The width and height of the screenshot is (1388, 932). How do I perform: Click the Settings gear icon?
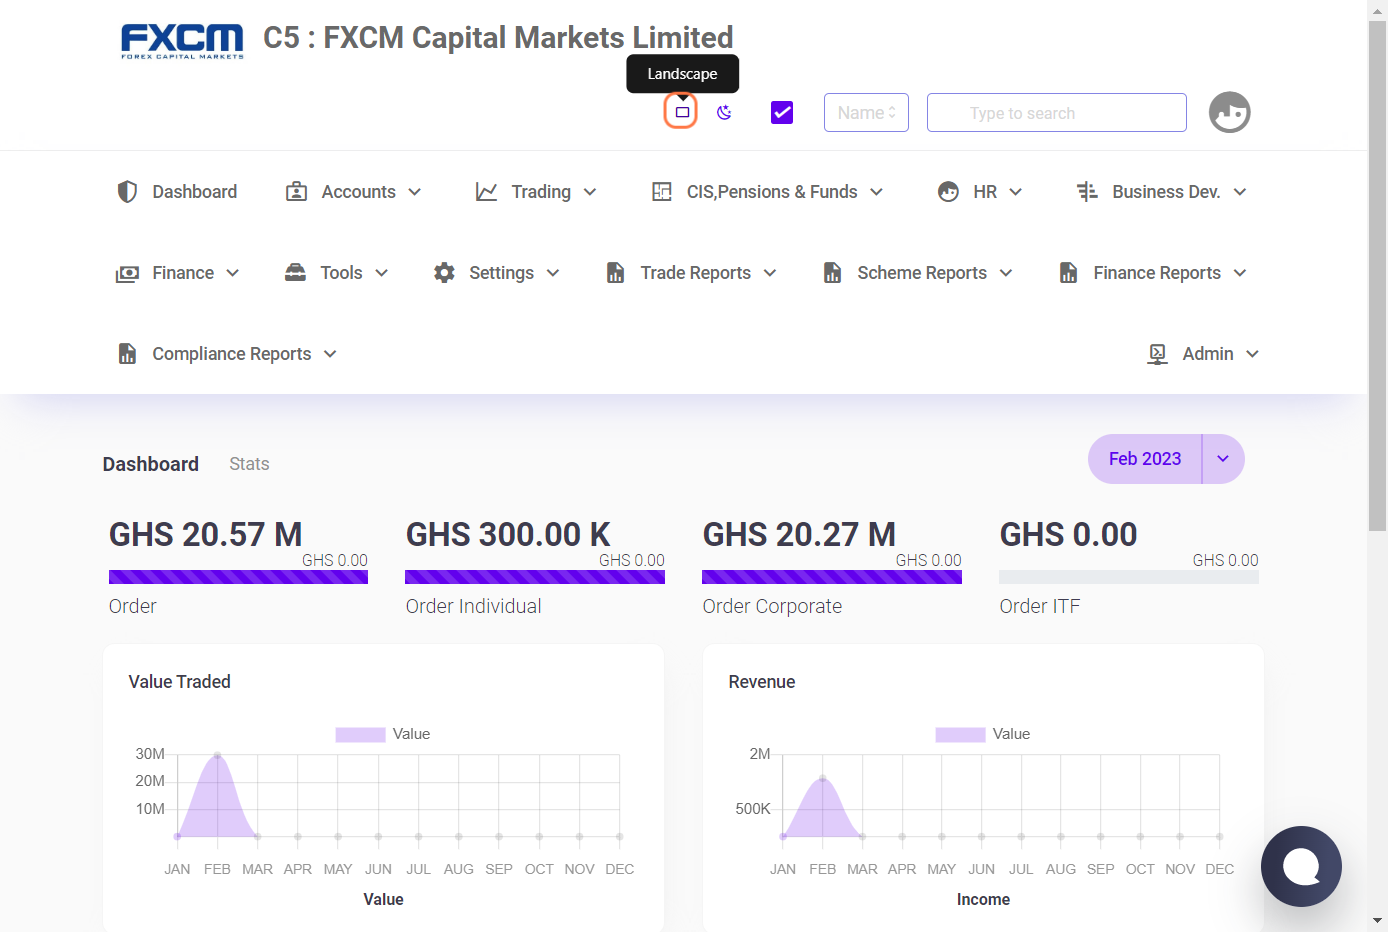pyautogui.click(x=444, y=272)
